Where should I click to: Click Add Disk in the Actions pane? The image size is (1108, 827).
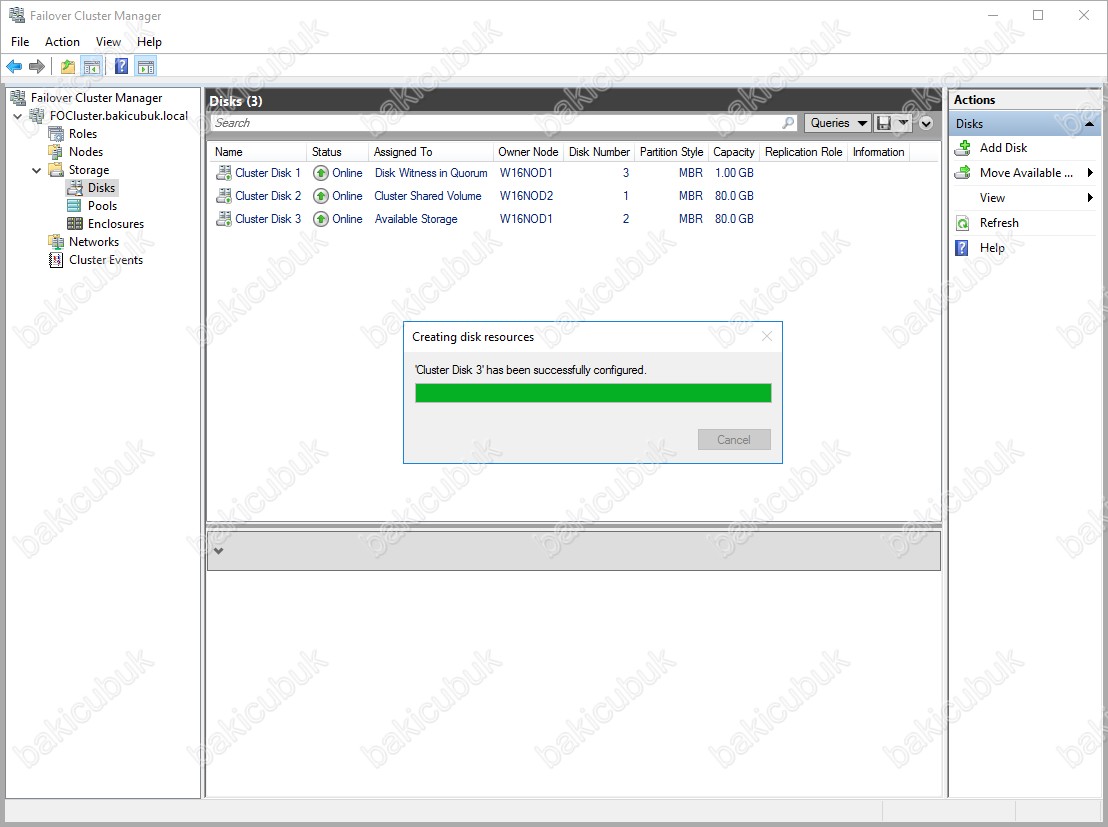[x=1003, y=148]
